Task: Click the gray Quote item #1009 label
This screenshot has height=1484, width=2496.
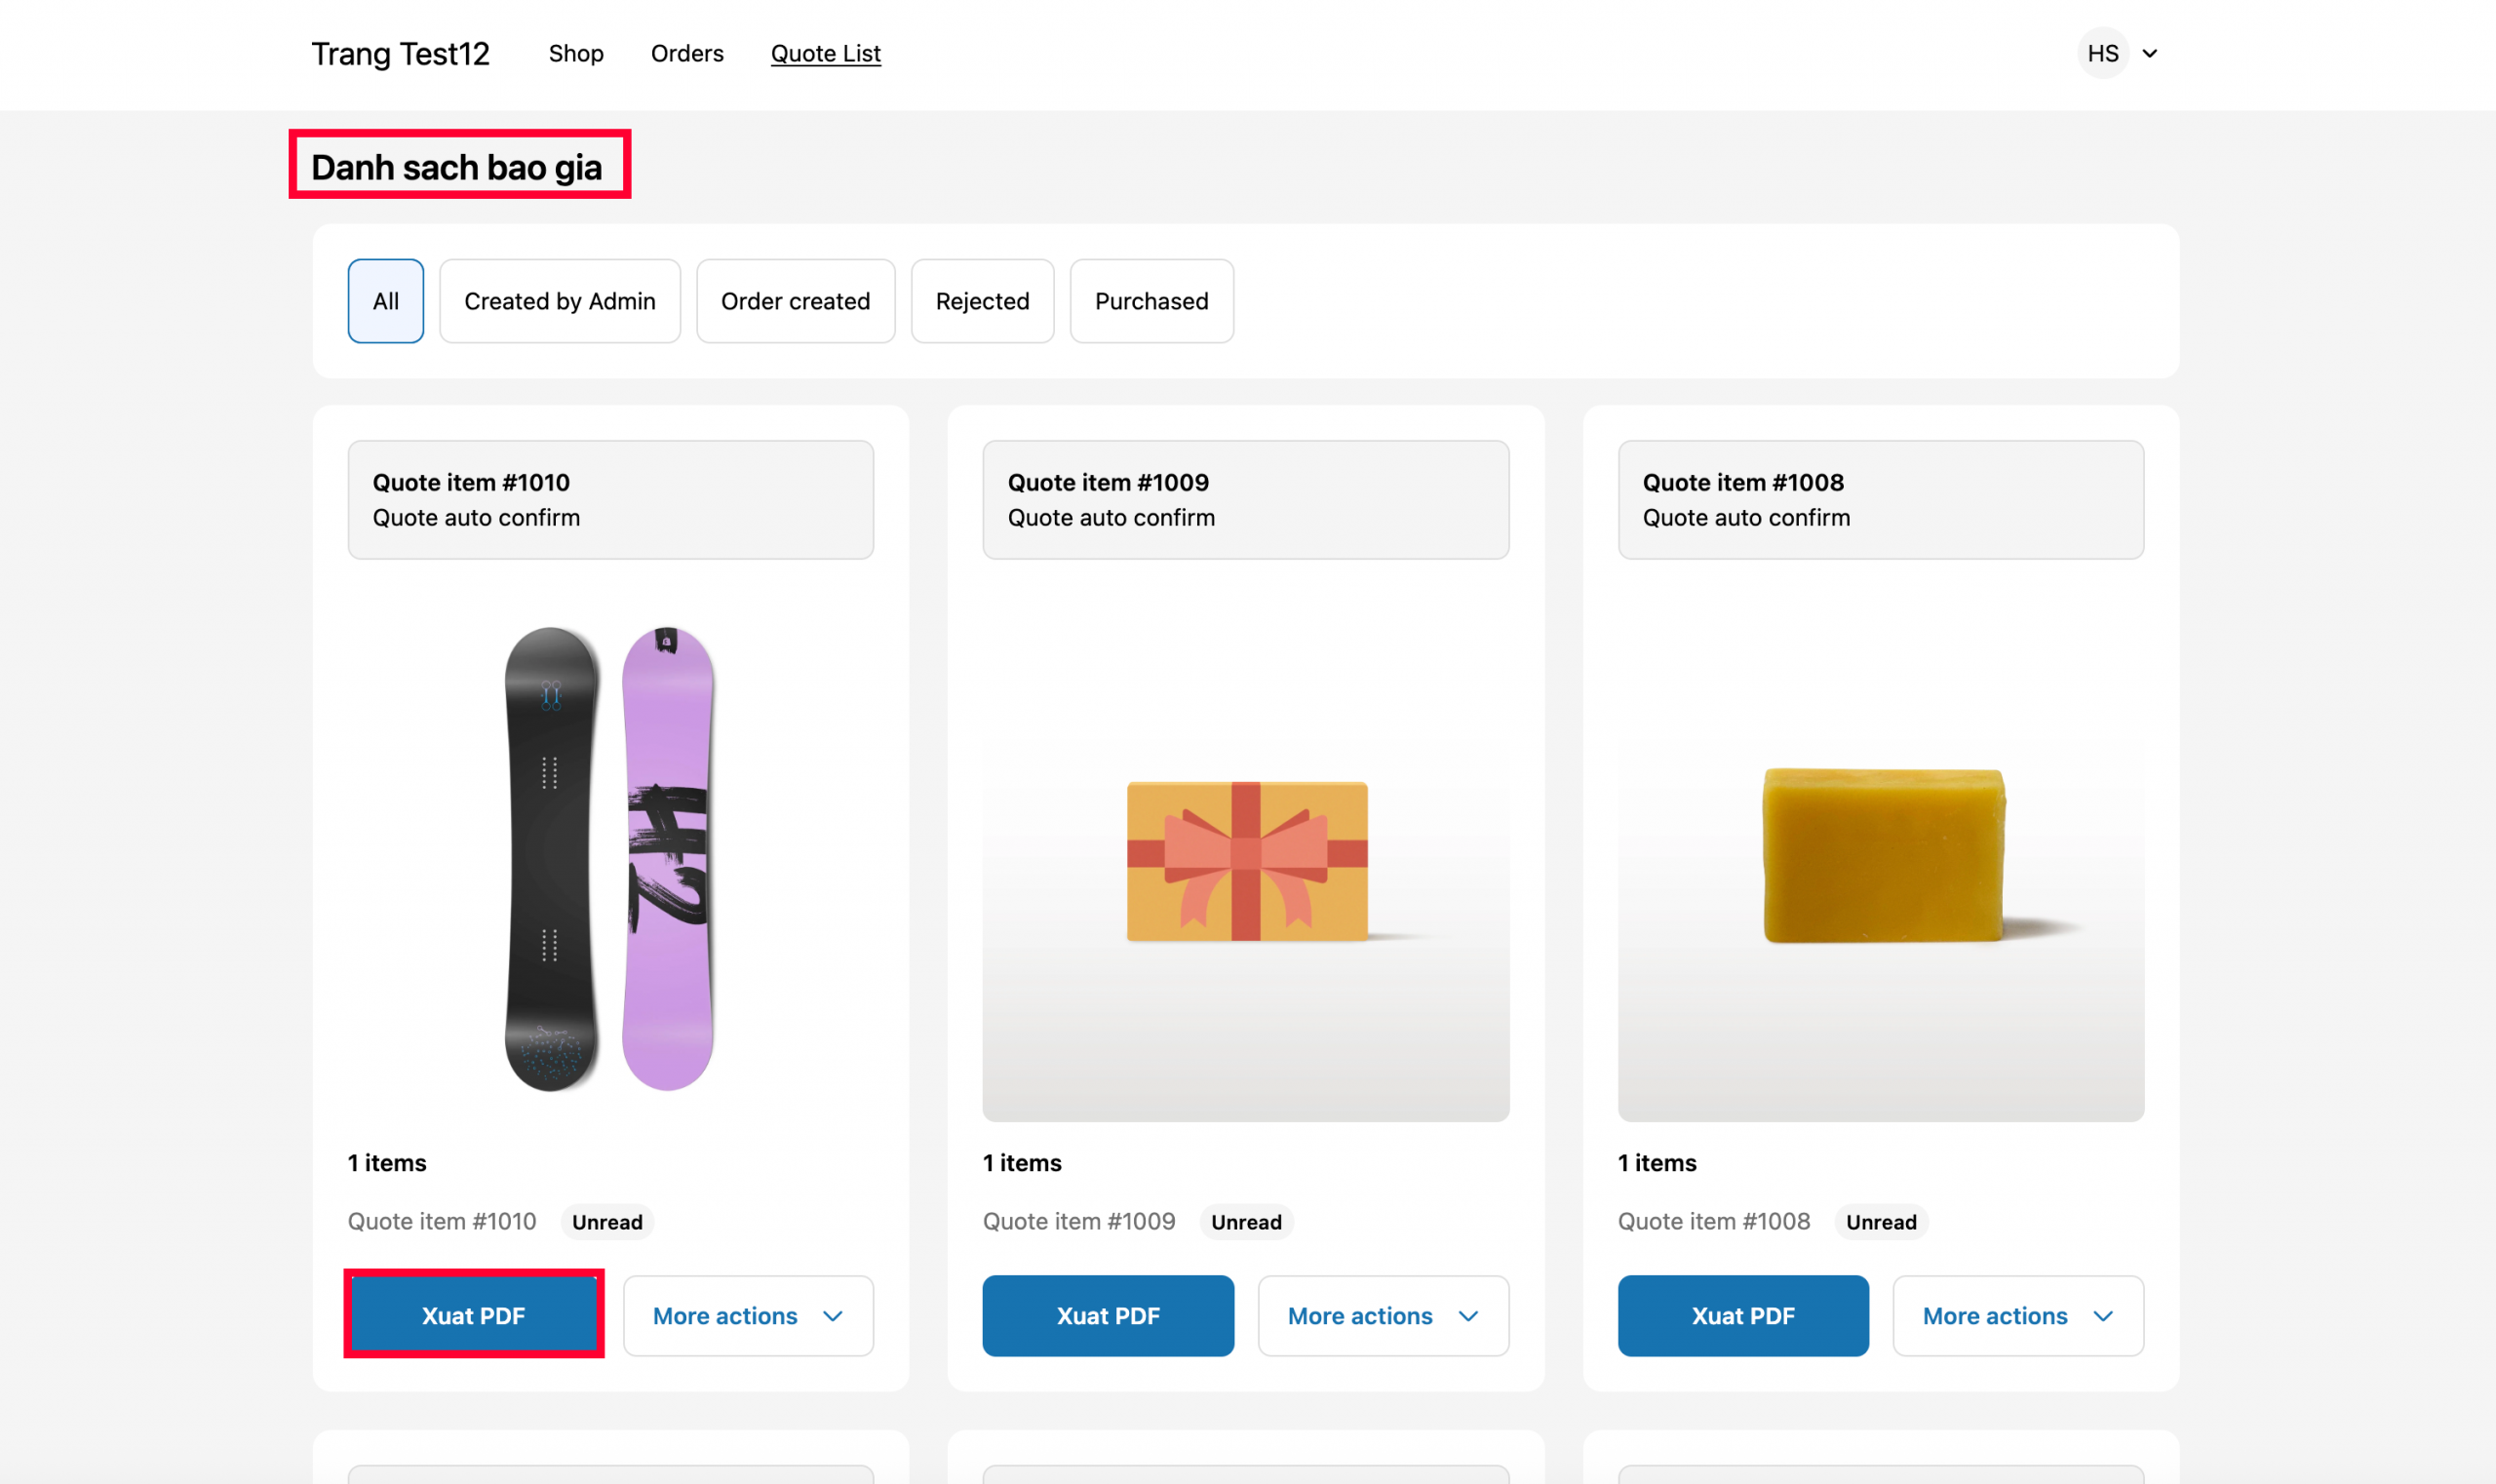Action: (1078, 1221)
